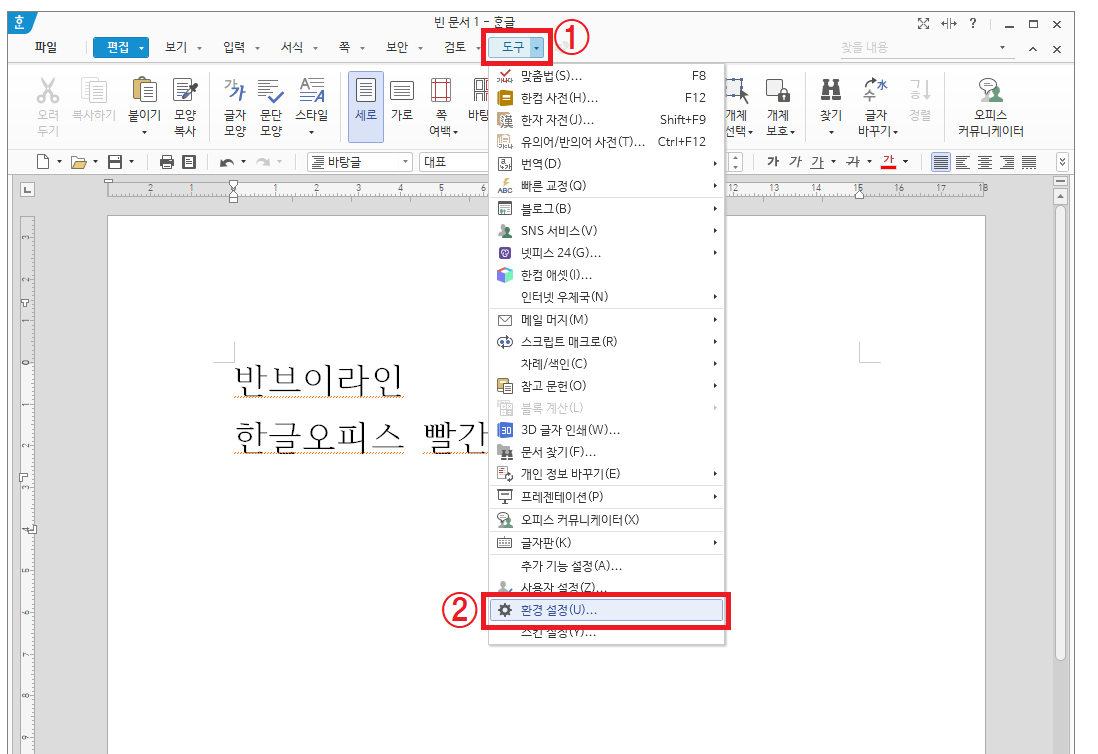Expand the Style (스타일) dropdown arrow
The height and width of the screenshot is (754, 1098).
click(312, 132)
